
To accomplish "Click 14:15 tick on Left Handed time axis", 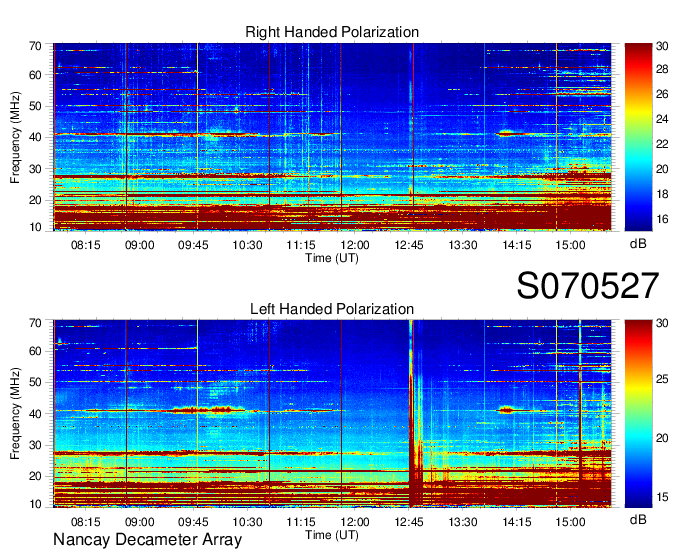I will click(517, 522).
